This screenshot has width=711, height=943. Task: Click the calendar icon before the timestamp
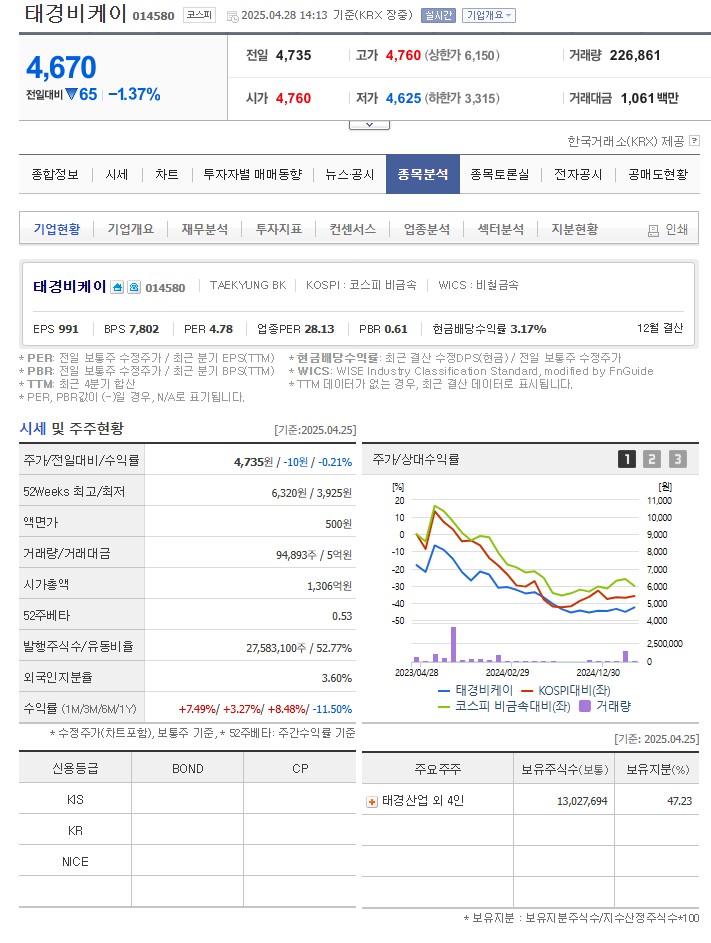(x=232, y=16)
